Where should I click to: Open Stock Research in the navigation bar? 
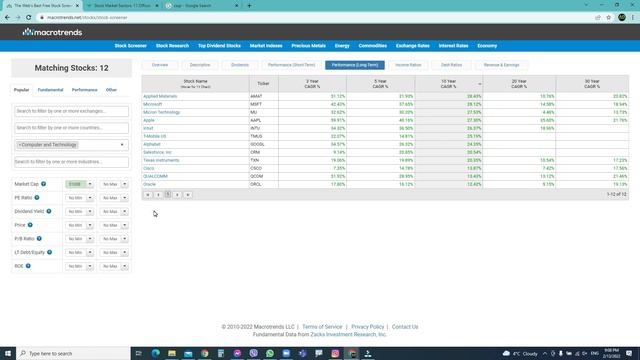coord(172,46)
